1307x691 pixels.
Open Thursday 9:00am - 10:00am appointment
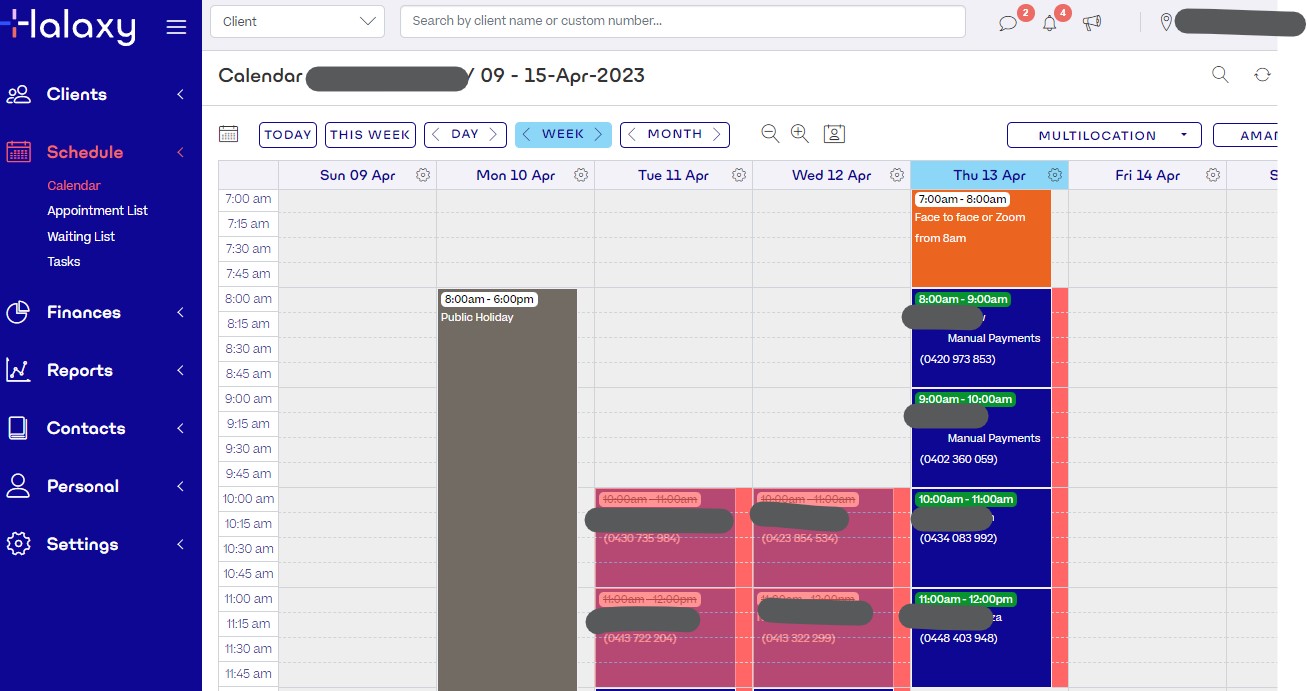tap(981, 438)
